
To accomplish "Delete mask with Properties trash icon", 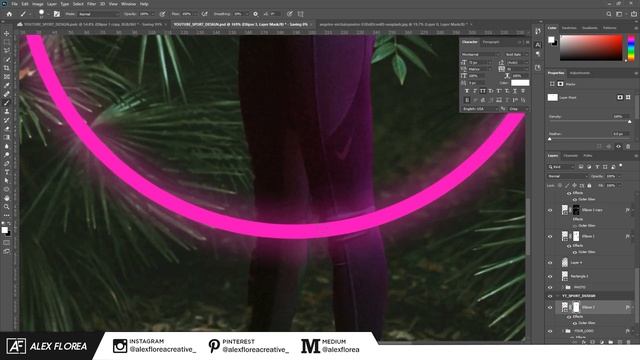I will pos(628,146).
